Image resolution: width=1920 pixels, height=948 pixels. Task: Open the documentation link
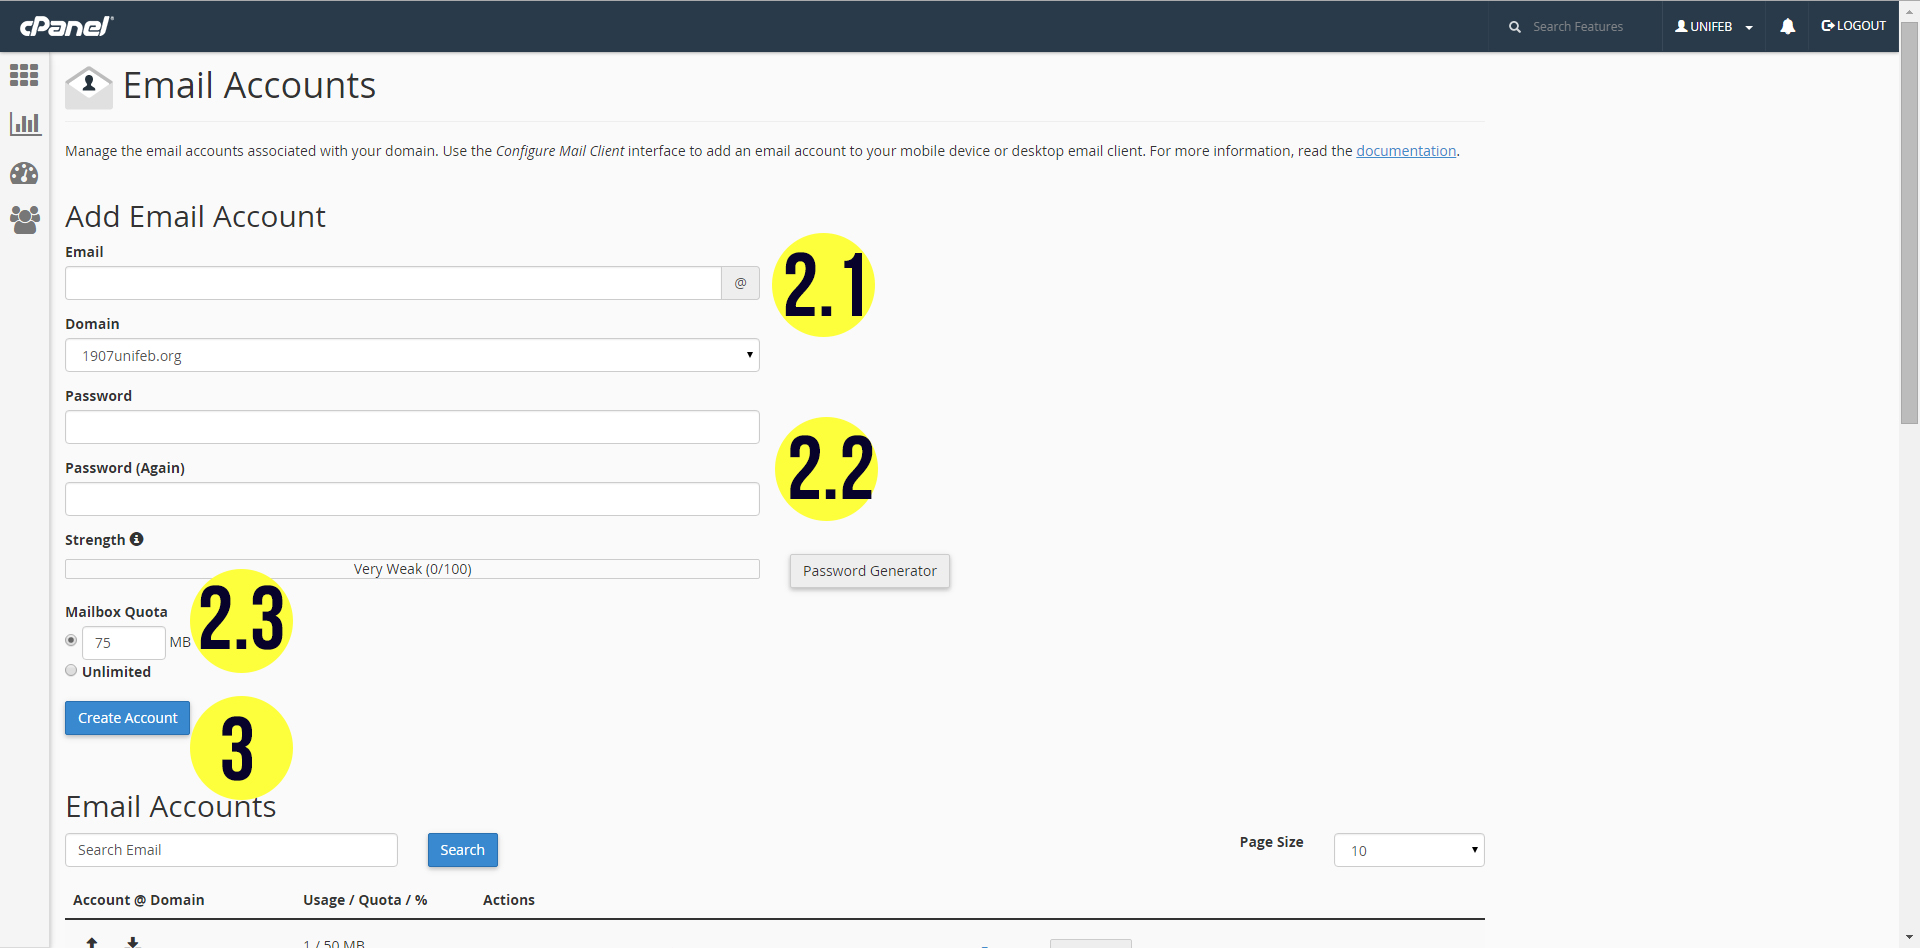point(1405,151)
